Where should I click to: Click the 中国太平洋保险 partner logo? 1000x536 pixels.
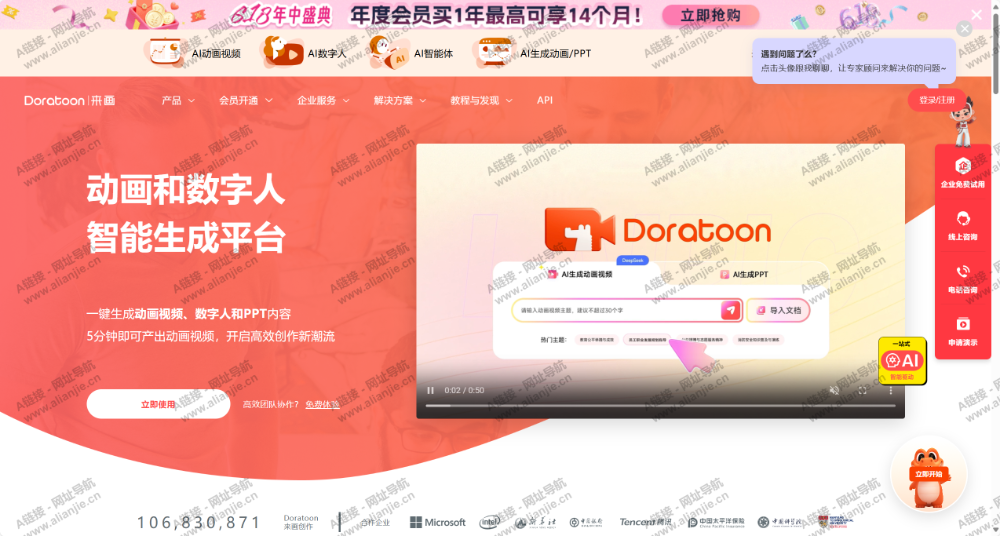[716, 522]
